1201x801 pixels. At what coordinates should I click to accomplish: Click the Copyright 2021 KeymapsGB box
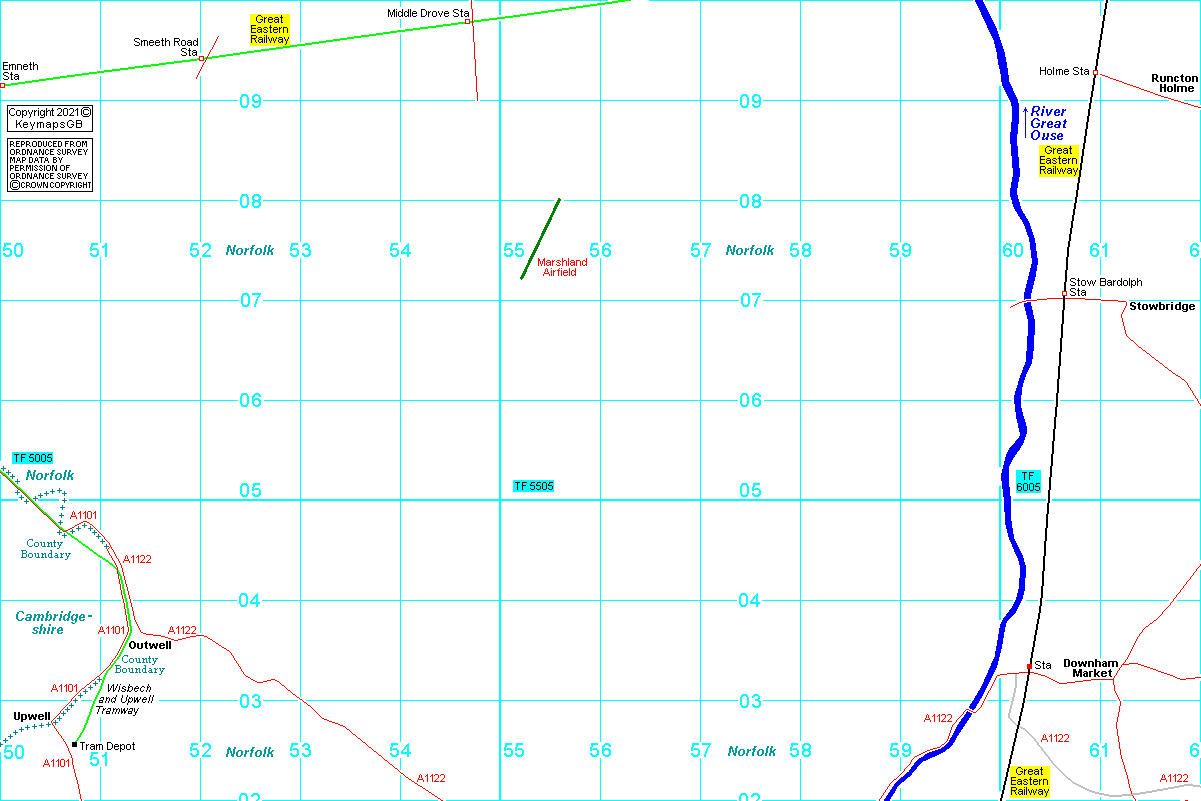coord(50,118)
